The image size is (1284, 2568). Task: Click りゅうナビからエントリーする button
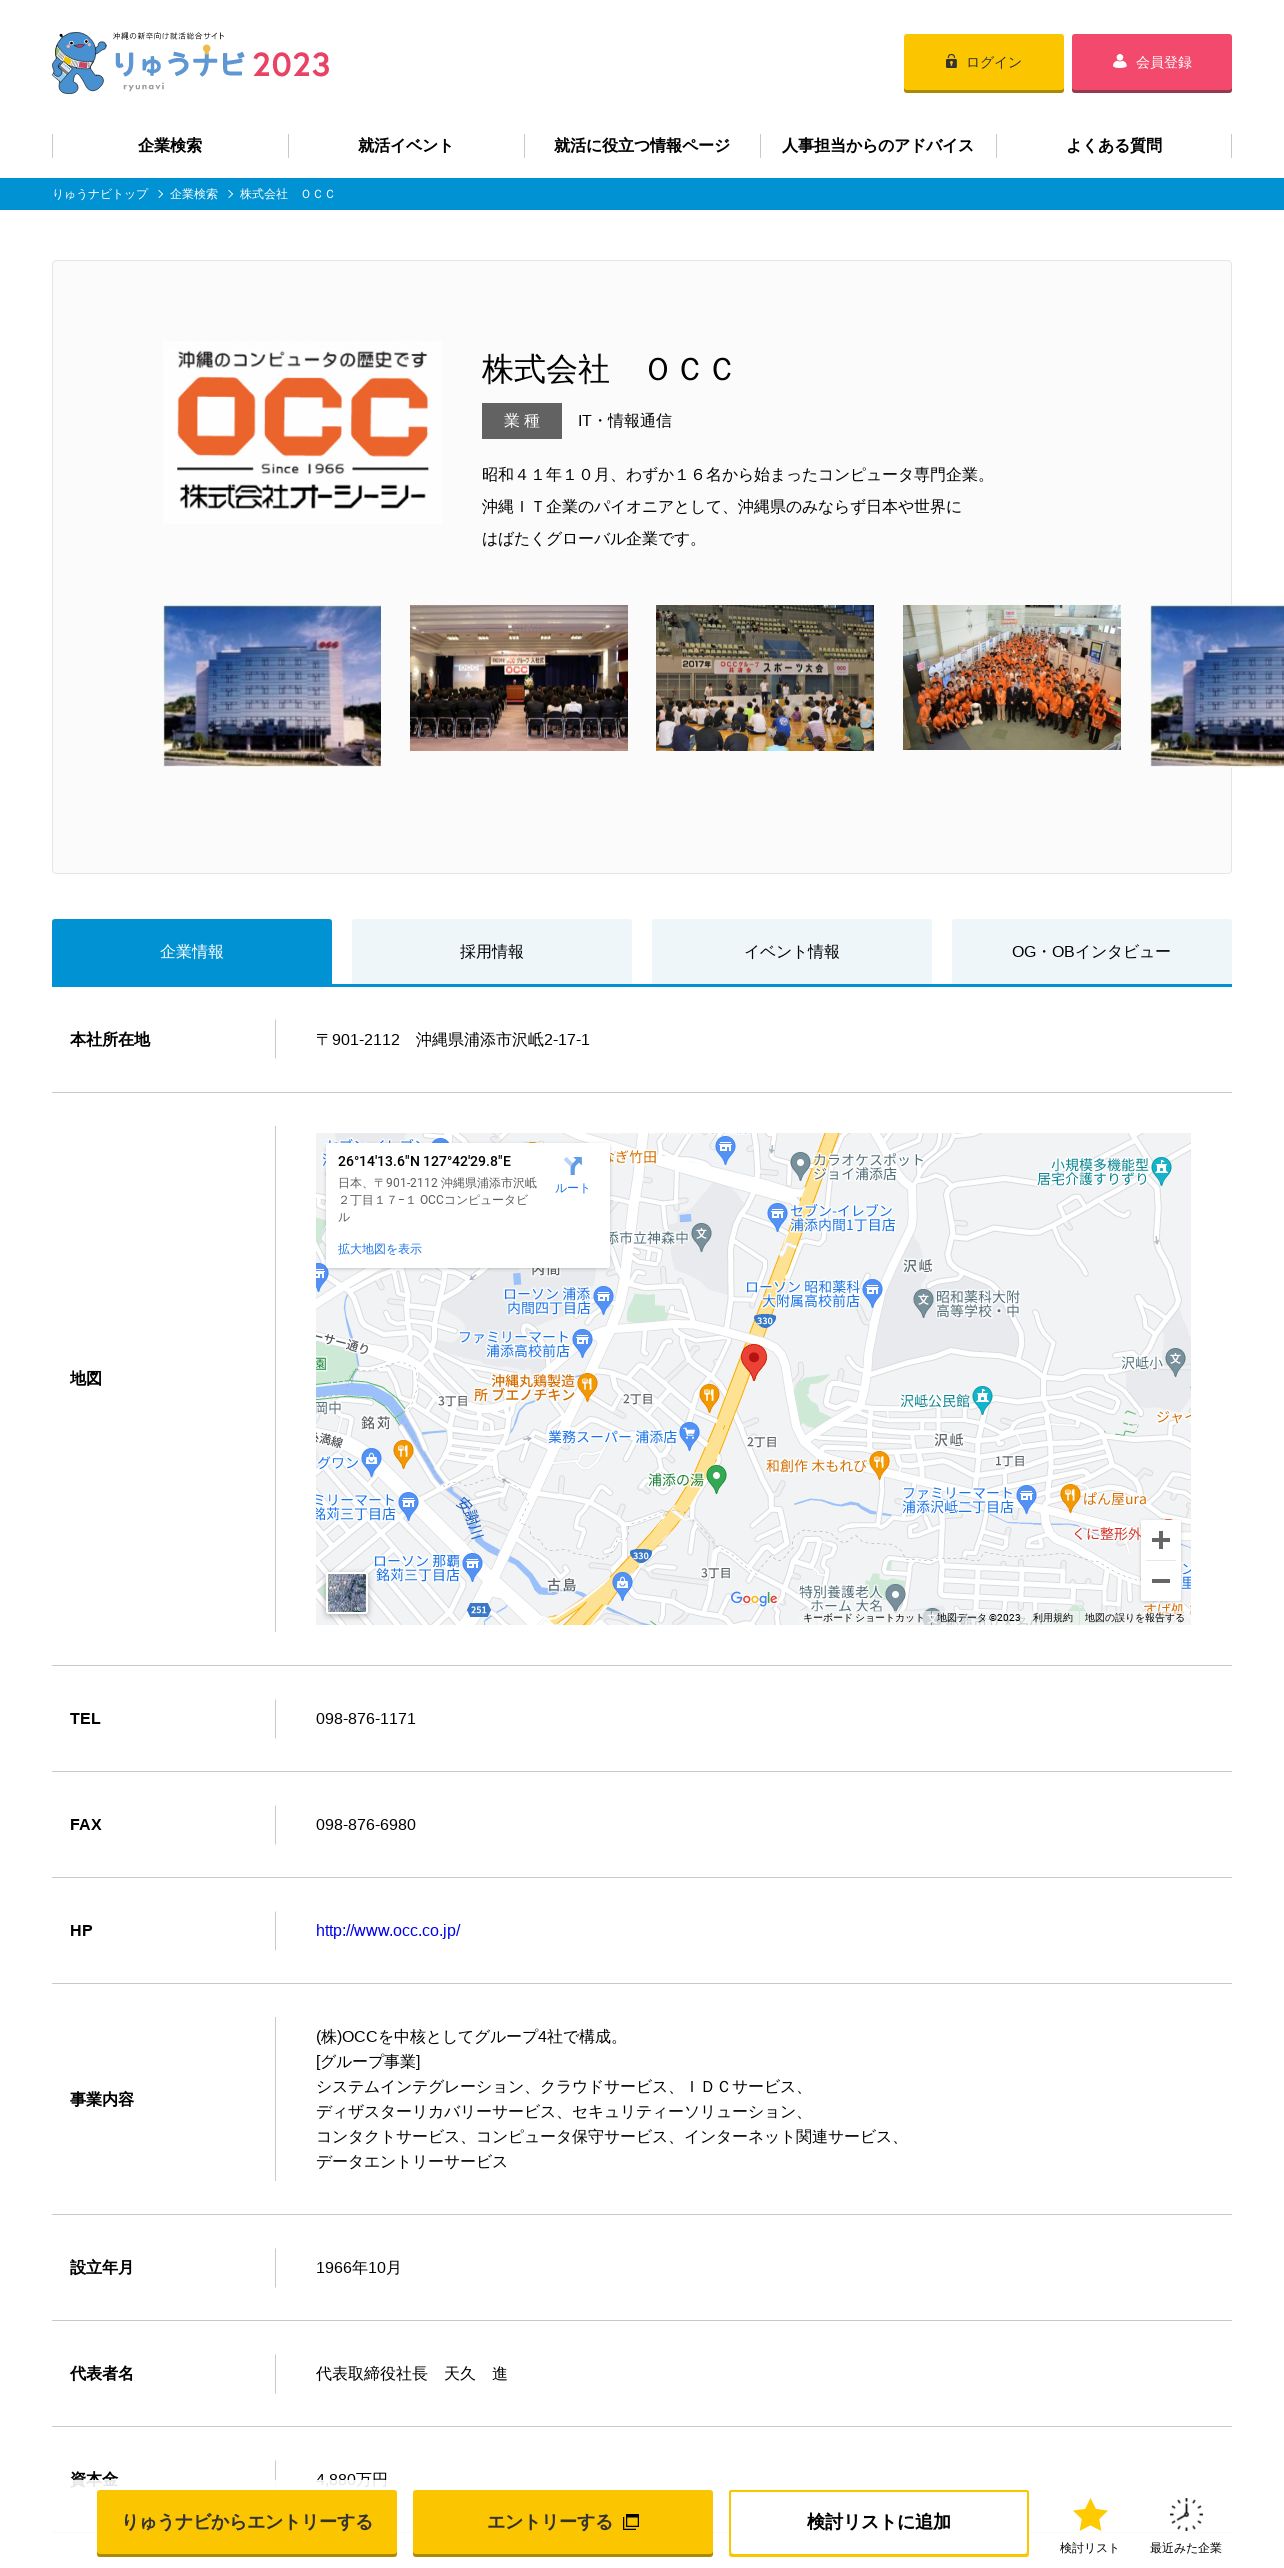coord(247,2522)
